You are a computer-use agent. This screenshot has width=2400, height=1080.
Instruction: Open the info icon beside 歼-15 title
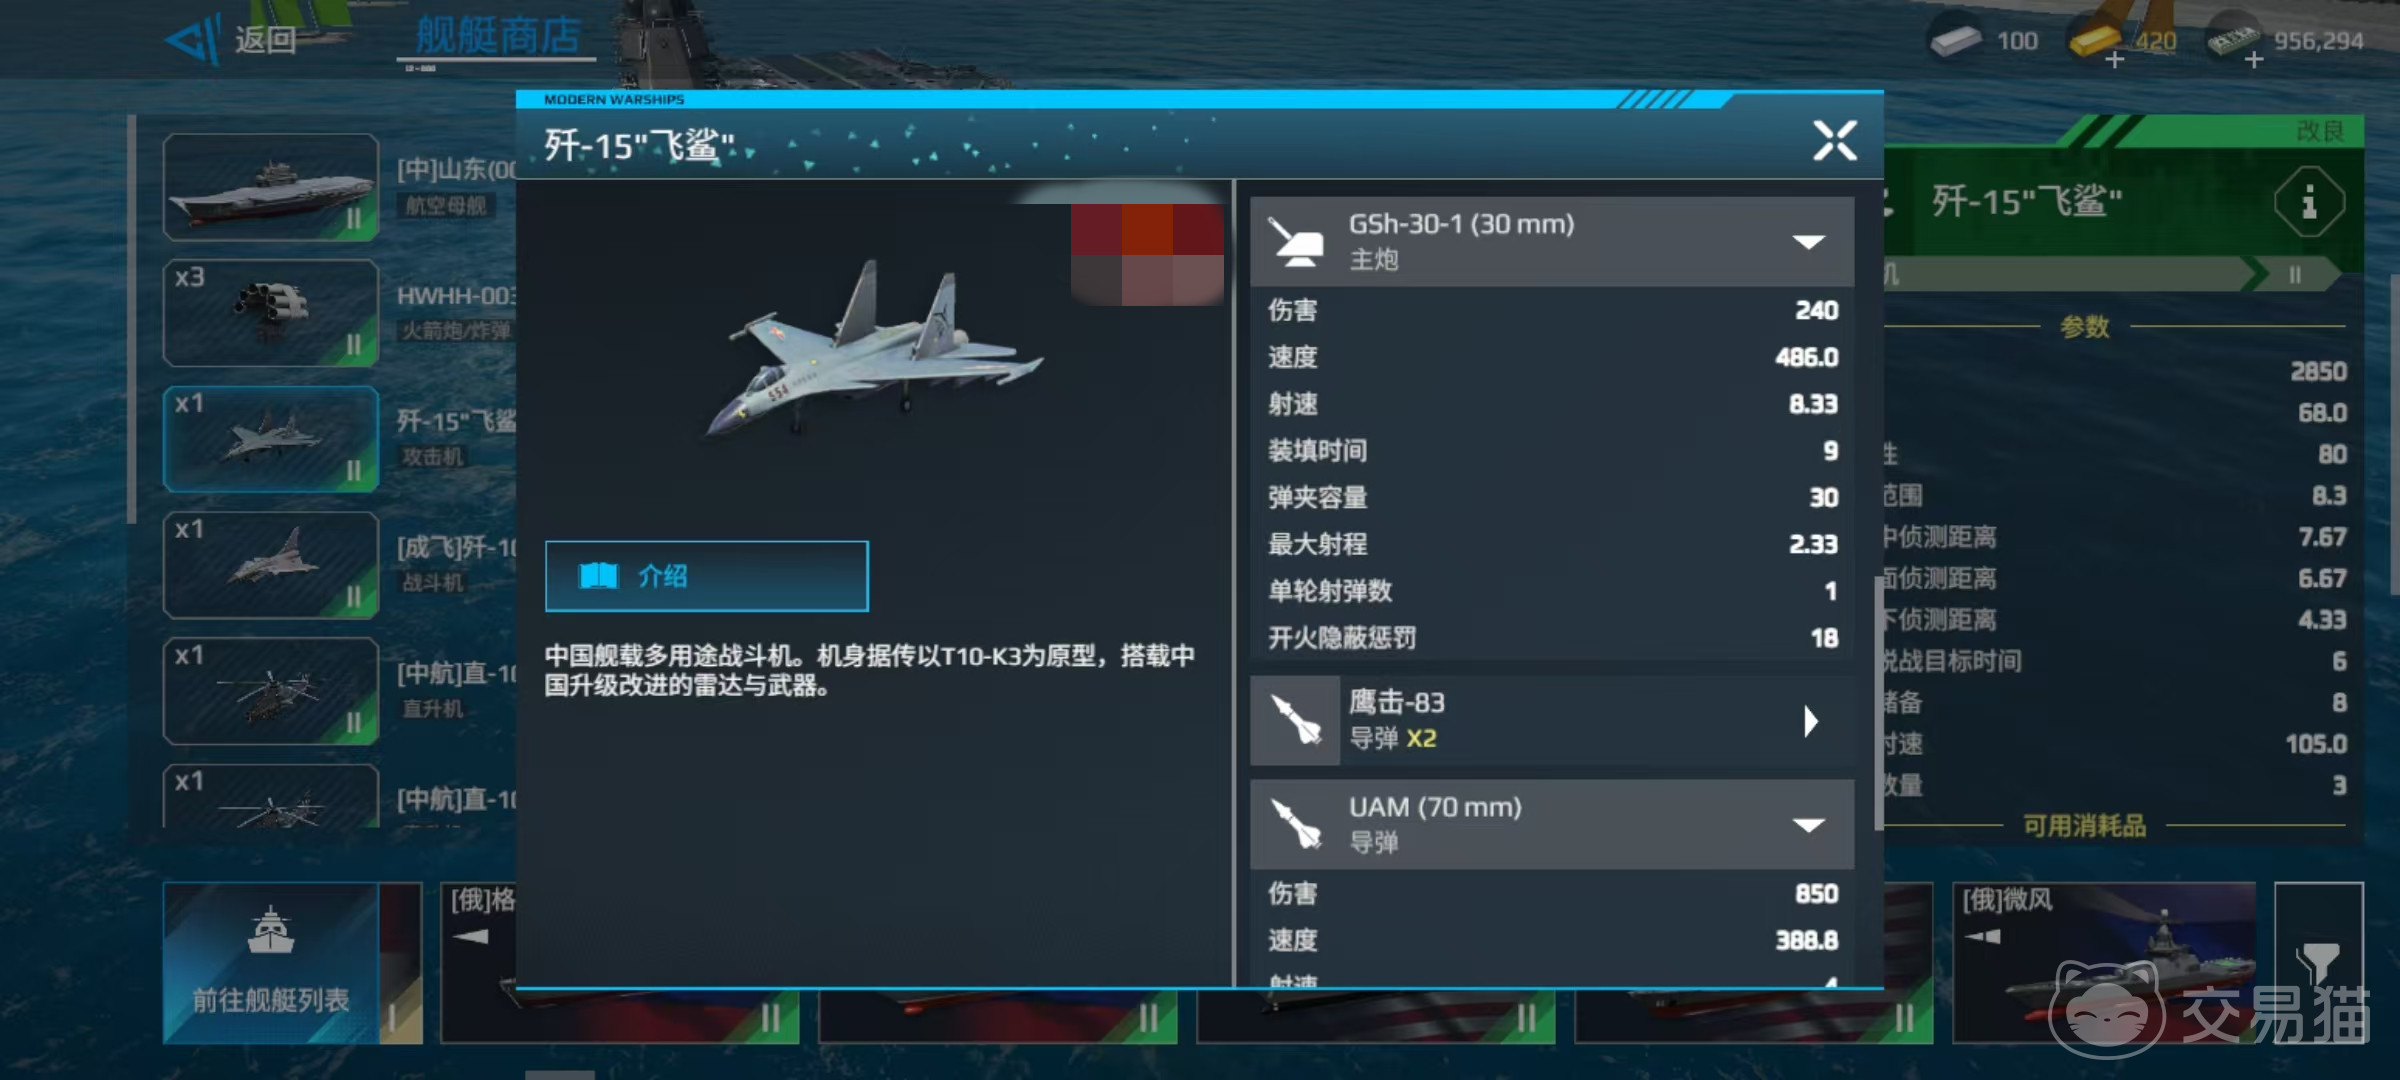[x=2308, y=203]
